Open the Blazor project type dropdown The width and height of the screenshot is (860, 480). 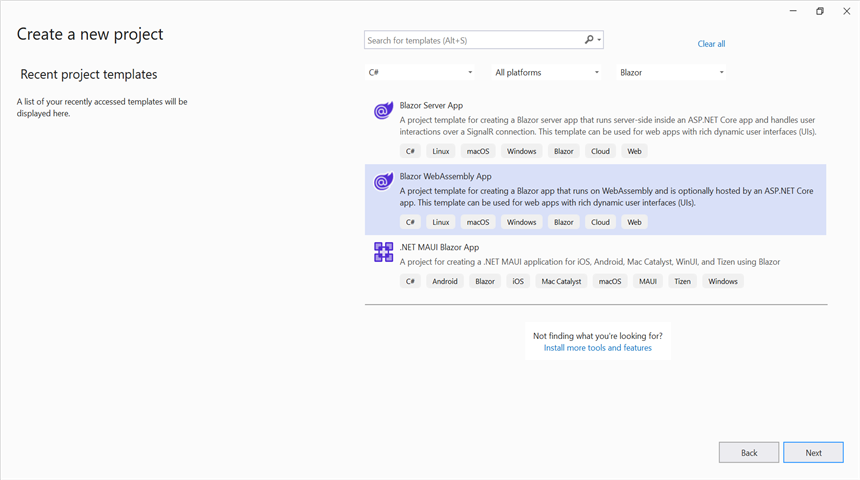671,72
